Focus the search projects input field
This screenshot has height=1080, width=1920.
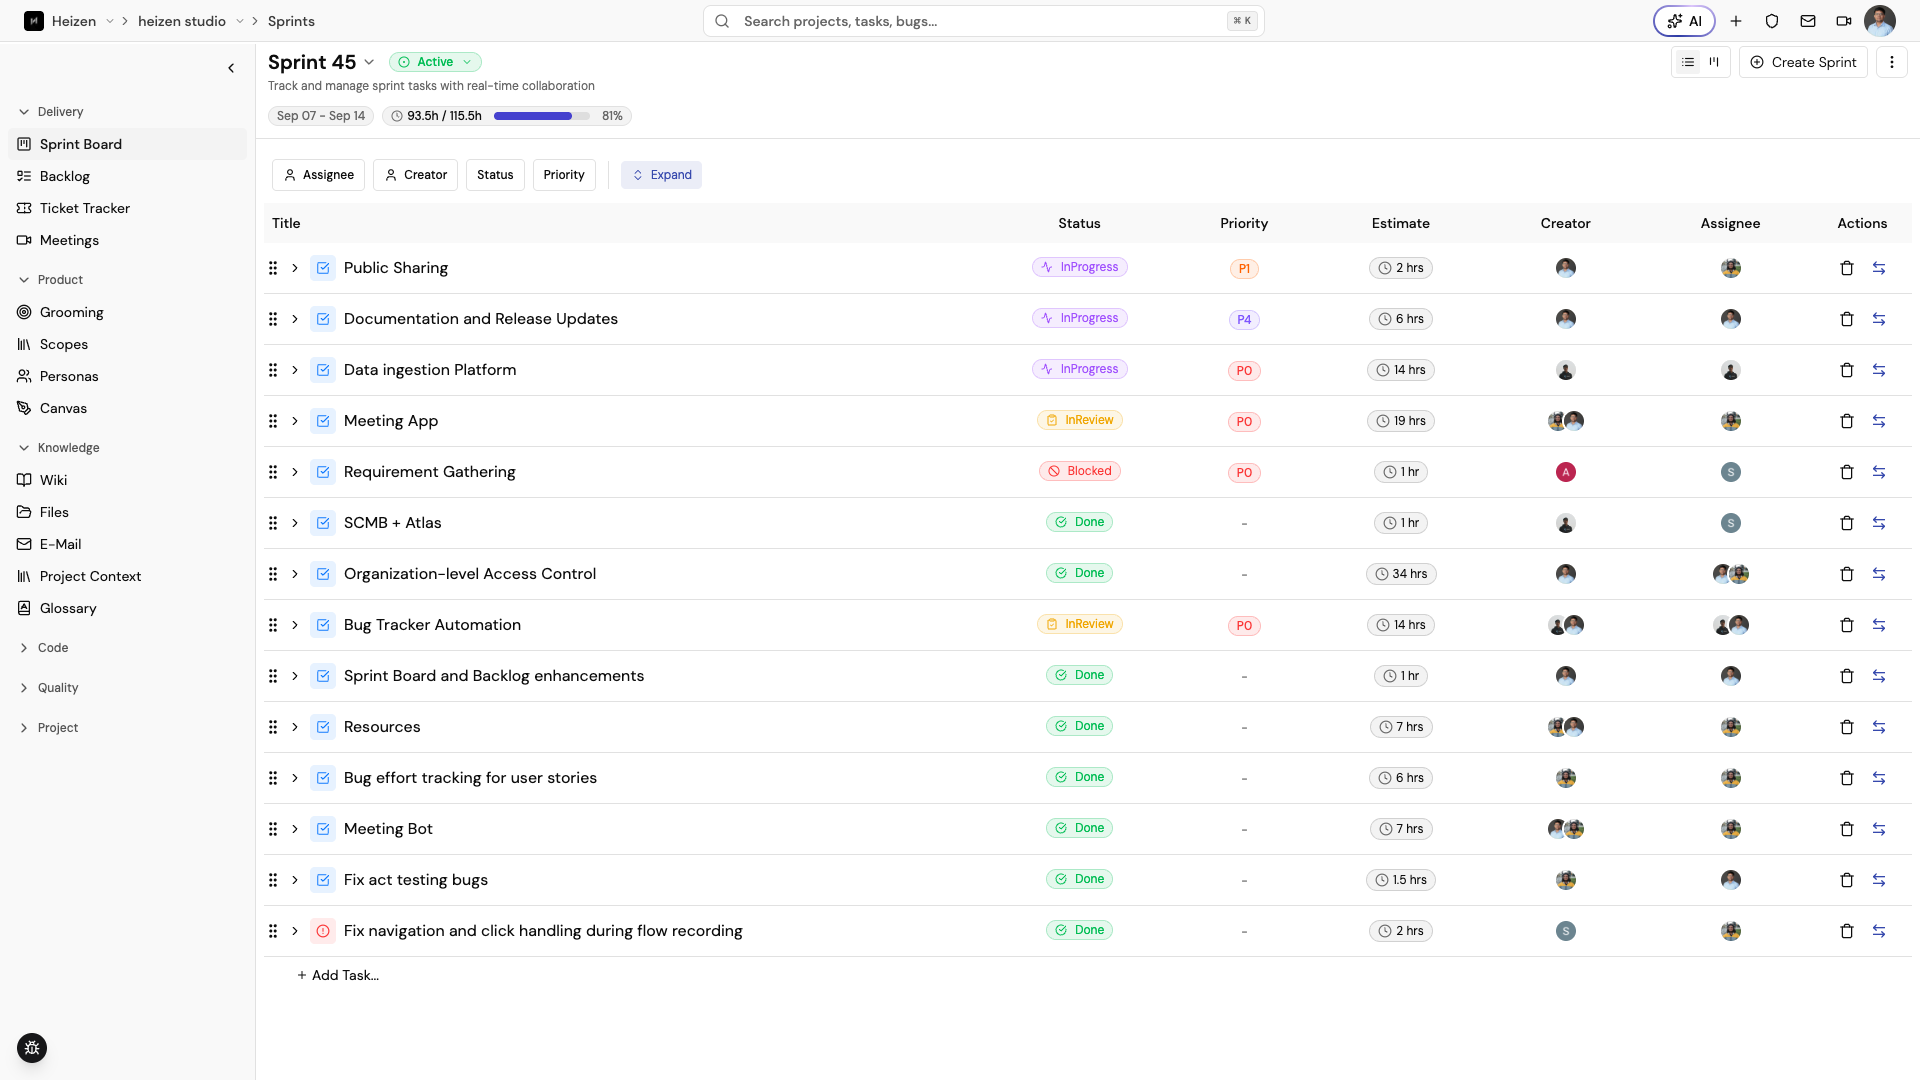click(x=984, y=21)
